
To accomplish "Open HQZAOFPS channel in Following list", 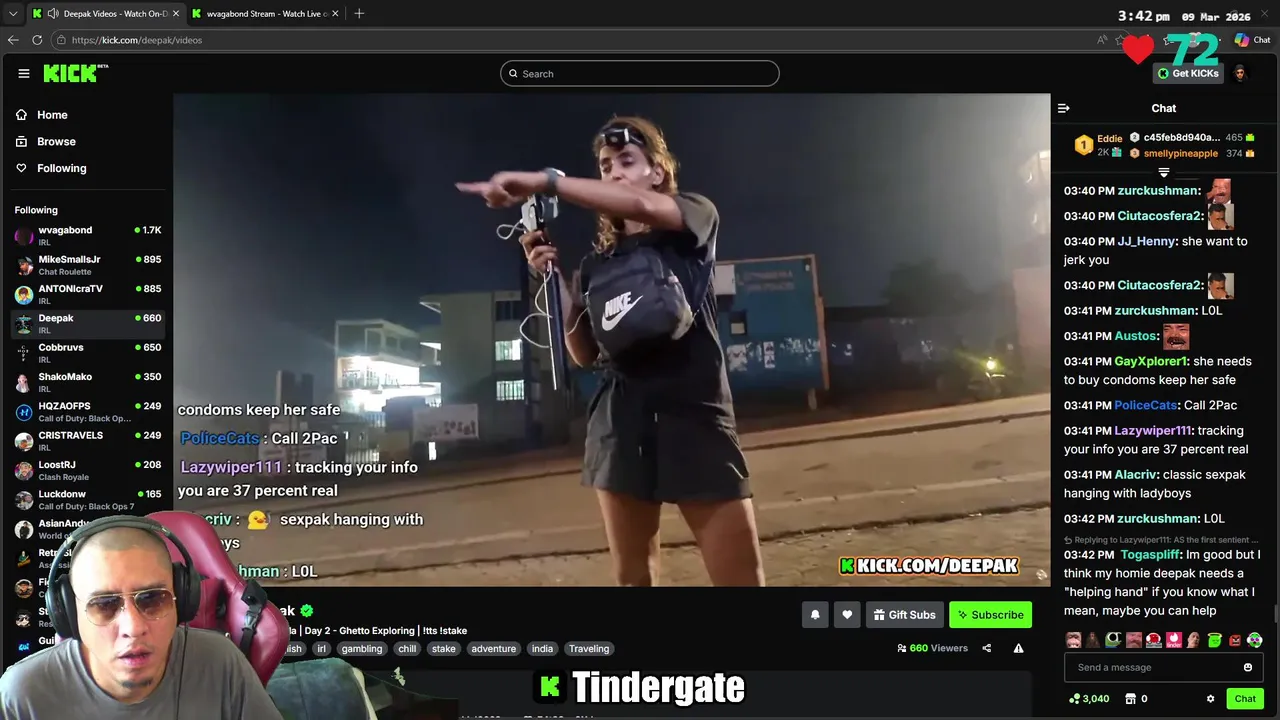I will point(88,411).
